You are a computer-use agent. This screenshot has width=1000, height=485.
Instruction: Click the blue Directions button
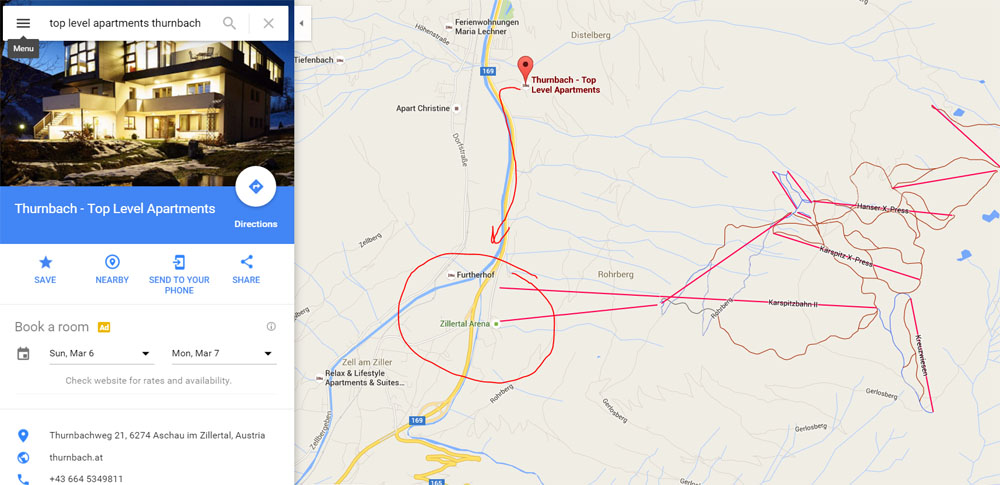[x=256, y=187]
